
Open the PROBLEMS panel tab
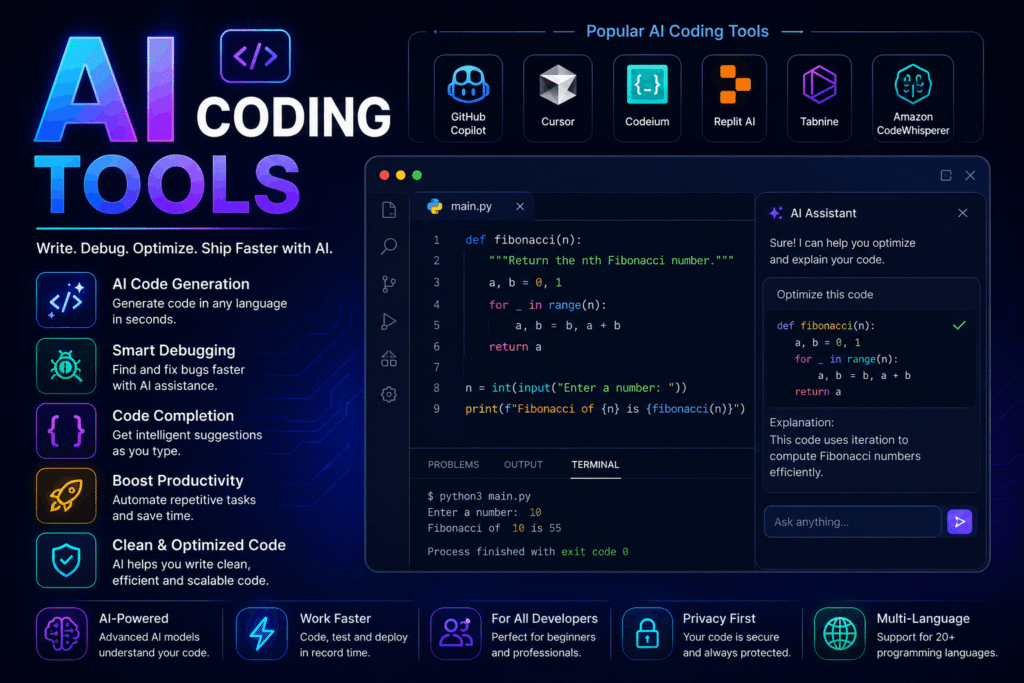pyautogui.click(x=453, y=464)
